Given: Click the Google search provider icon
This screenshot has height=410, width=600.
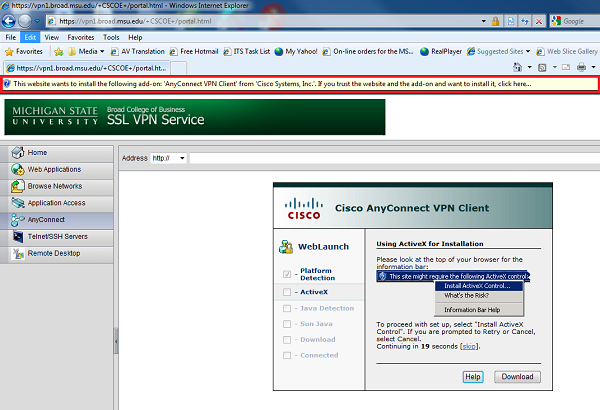Looking at the screenshot, I should [x=556, y=21].
